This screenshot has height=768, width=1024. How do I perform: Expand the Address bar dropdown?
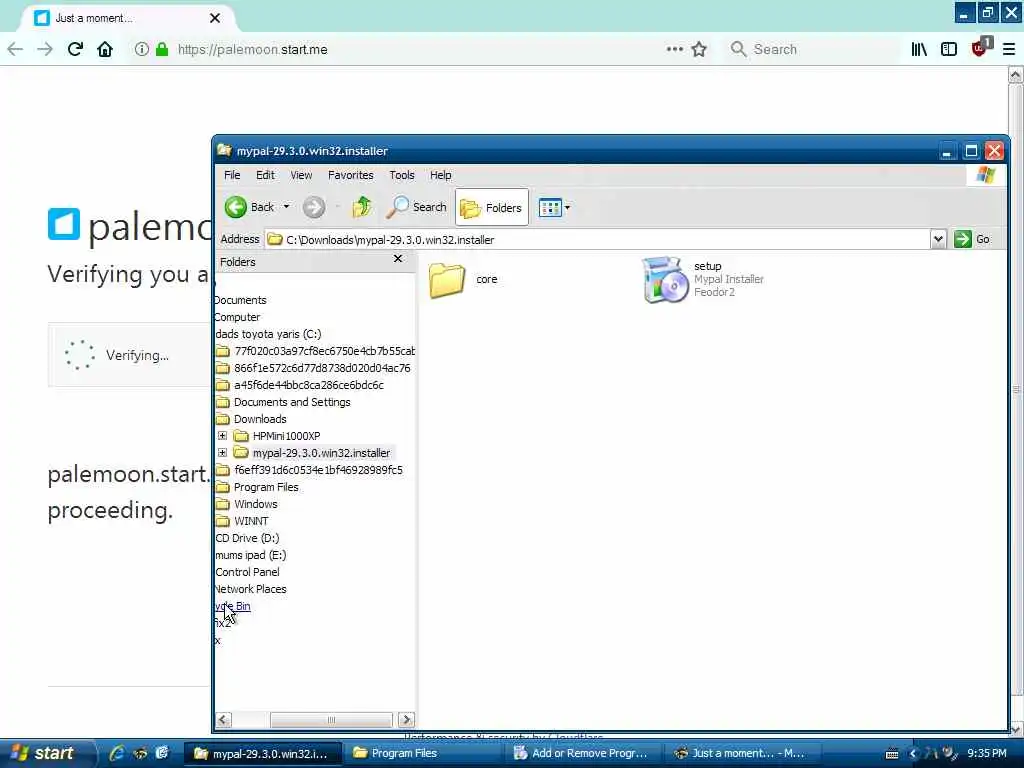pos(938,240)
